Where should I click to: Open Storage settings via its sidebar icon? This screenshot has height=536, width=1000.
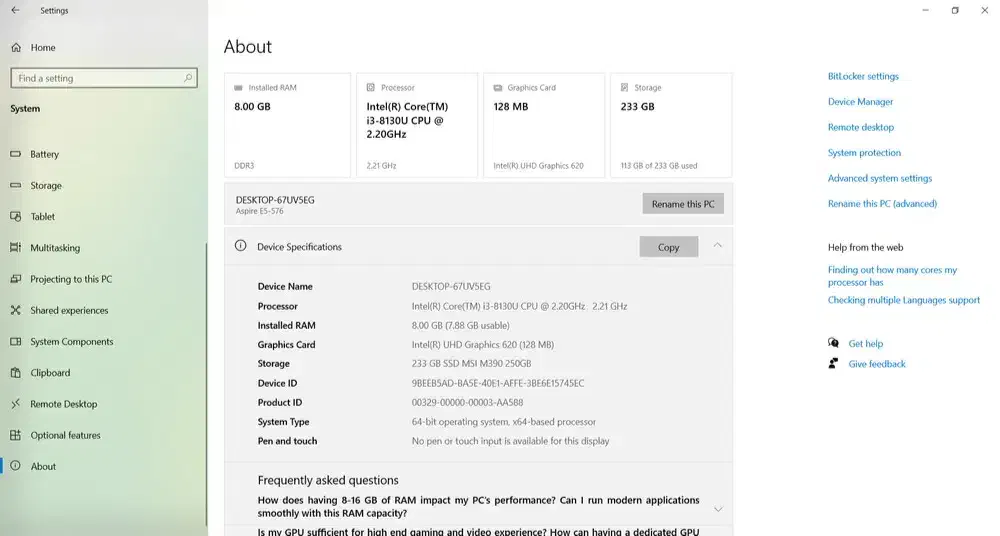click(x=15, y=186)
